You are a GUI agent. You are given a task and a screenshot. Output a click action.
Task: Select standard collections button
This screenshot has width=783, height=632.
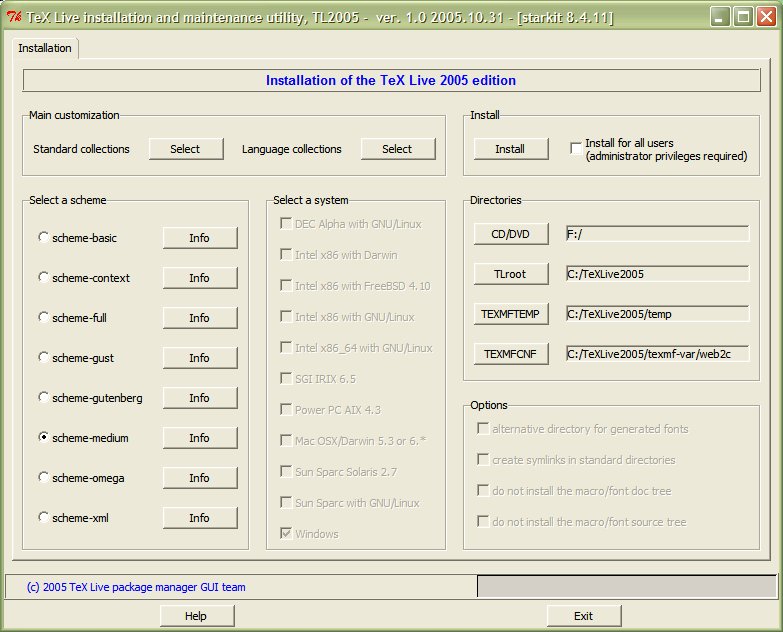tap(186, 149)
